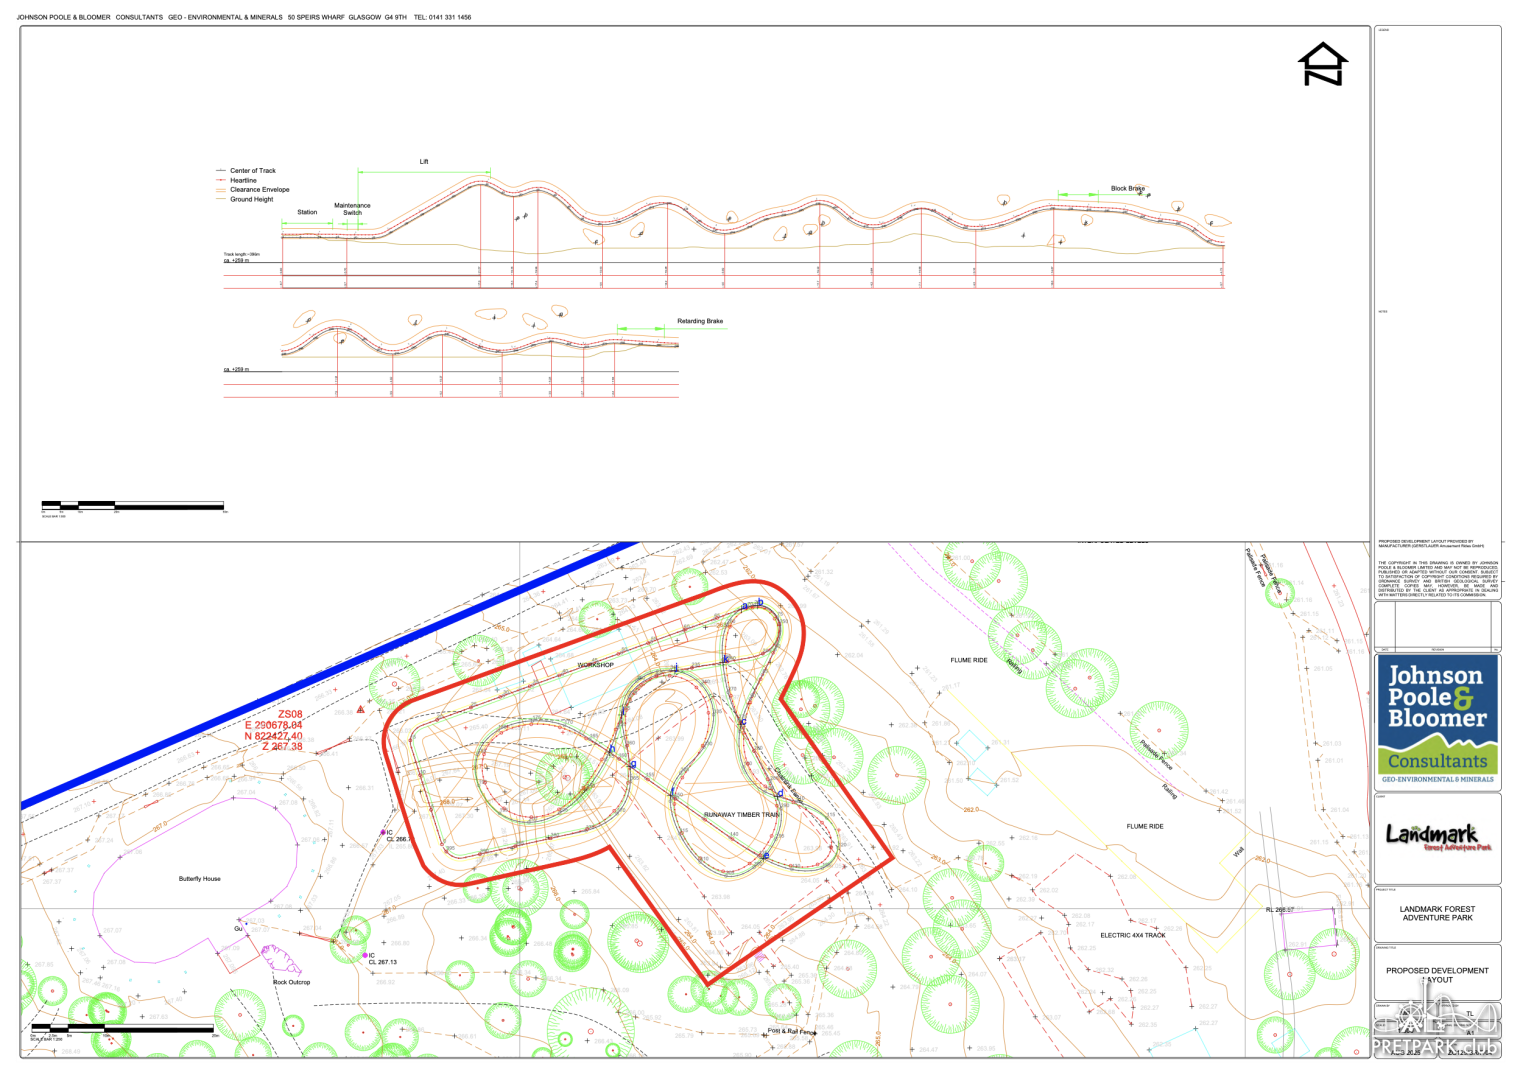This screenshot has width=1520, height=1075.
Task: Click the green Retarding Brake dimension arrow
Action: (x=640, y=328)
